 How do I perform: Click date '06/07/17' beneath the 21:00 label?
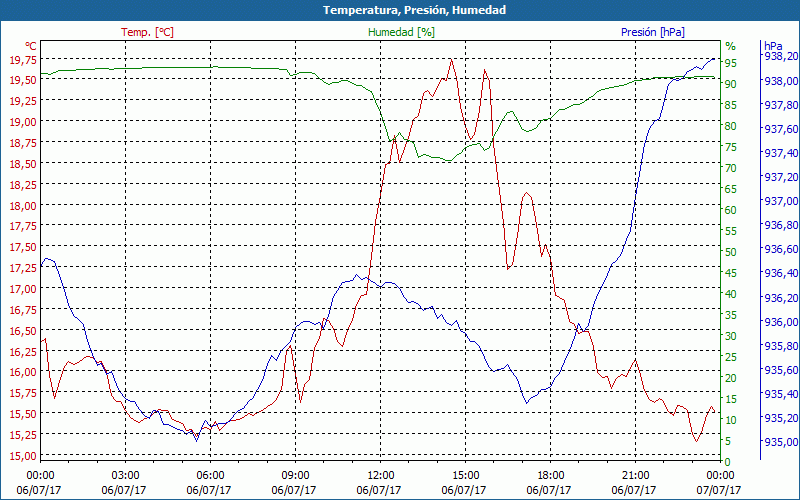coord(634,490)
